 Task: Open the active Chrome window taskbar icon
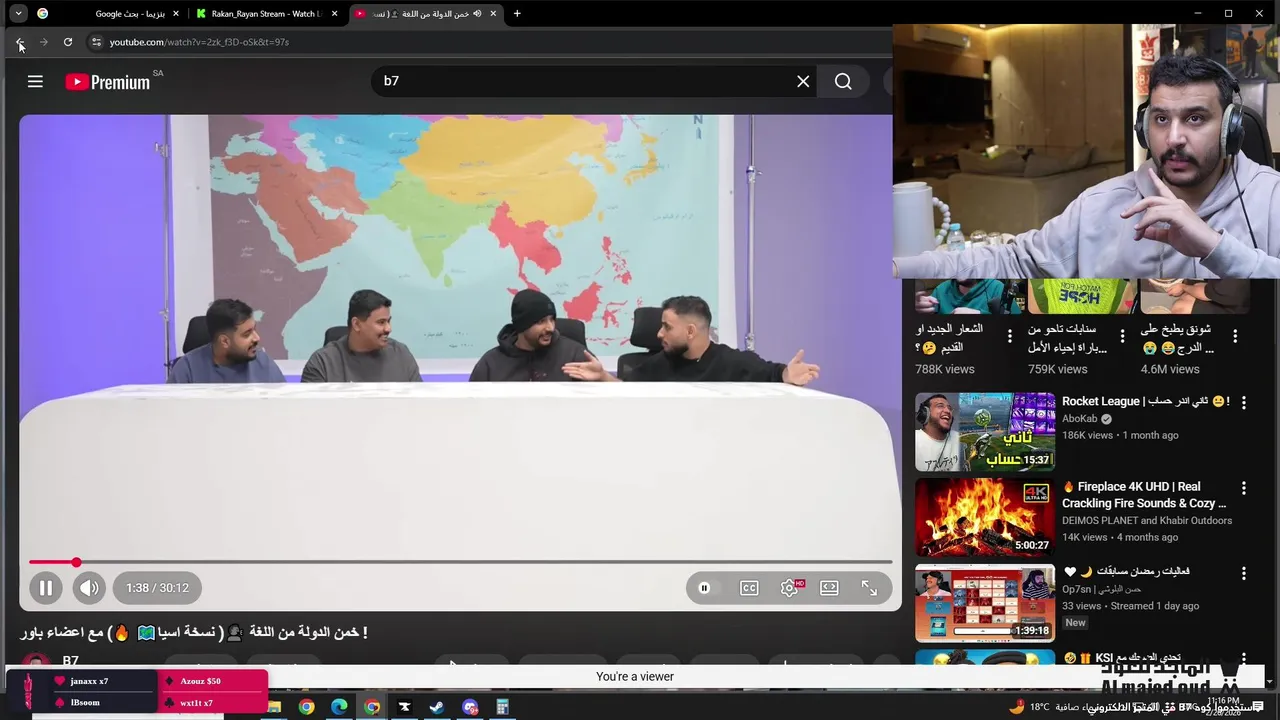coord(372,707)
